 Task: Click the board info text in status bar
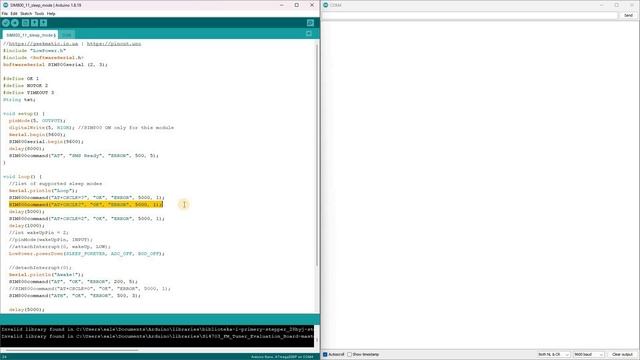click(x=282, y=357)
